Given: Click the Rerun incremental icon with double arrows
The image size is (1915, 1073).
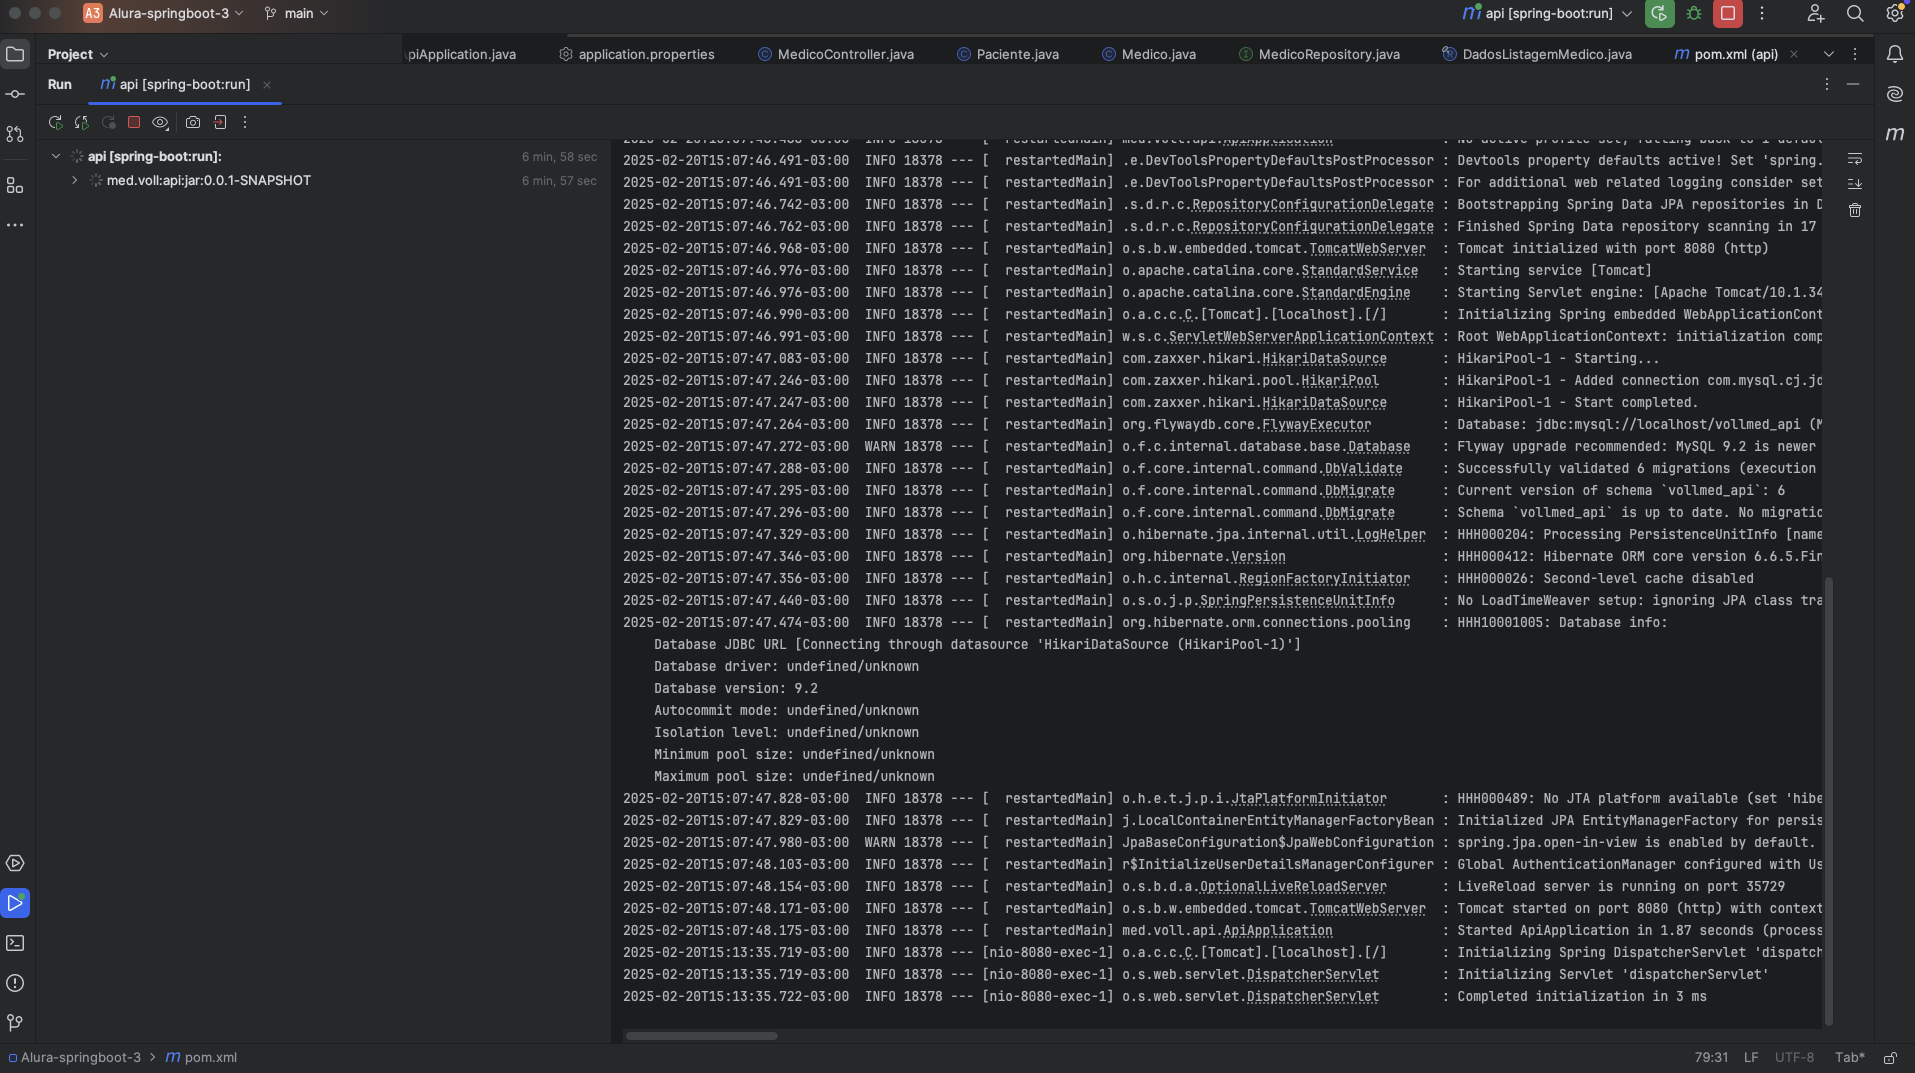Looking at the screenshot, I should pos(82,122).
